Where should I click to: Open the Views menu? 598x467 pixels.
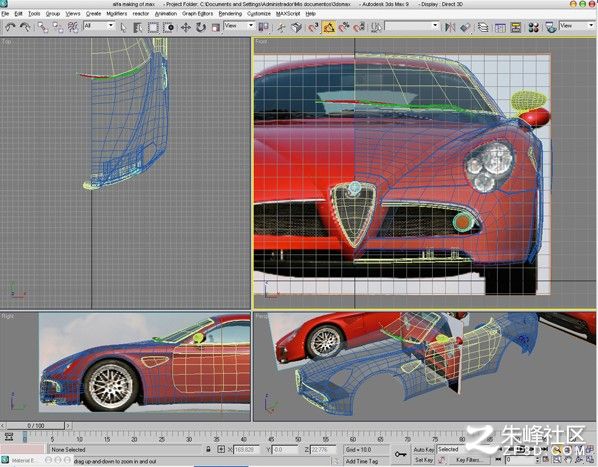point(72,13)
